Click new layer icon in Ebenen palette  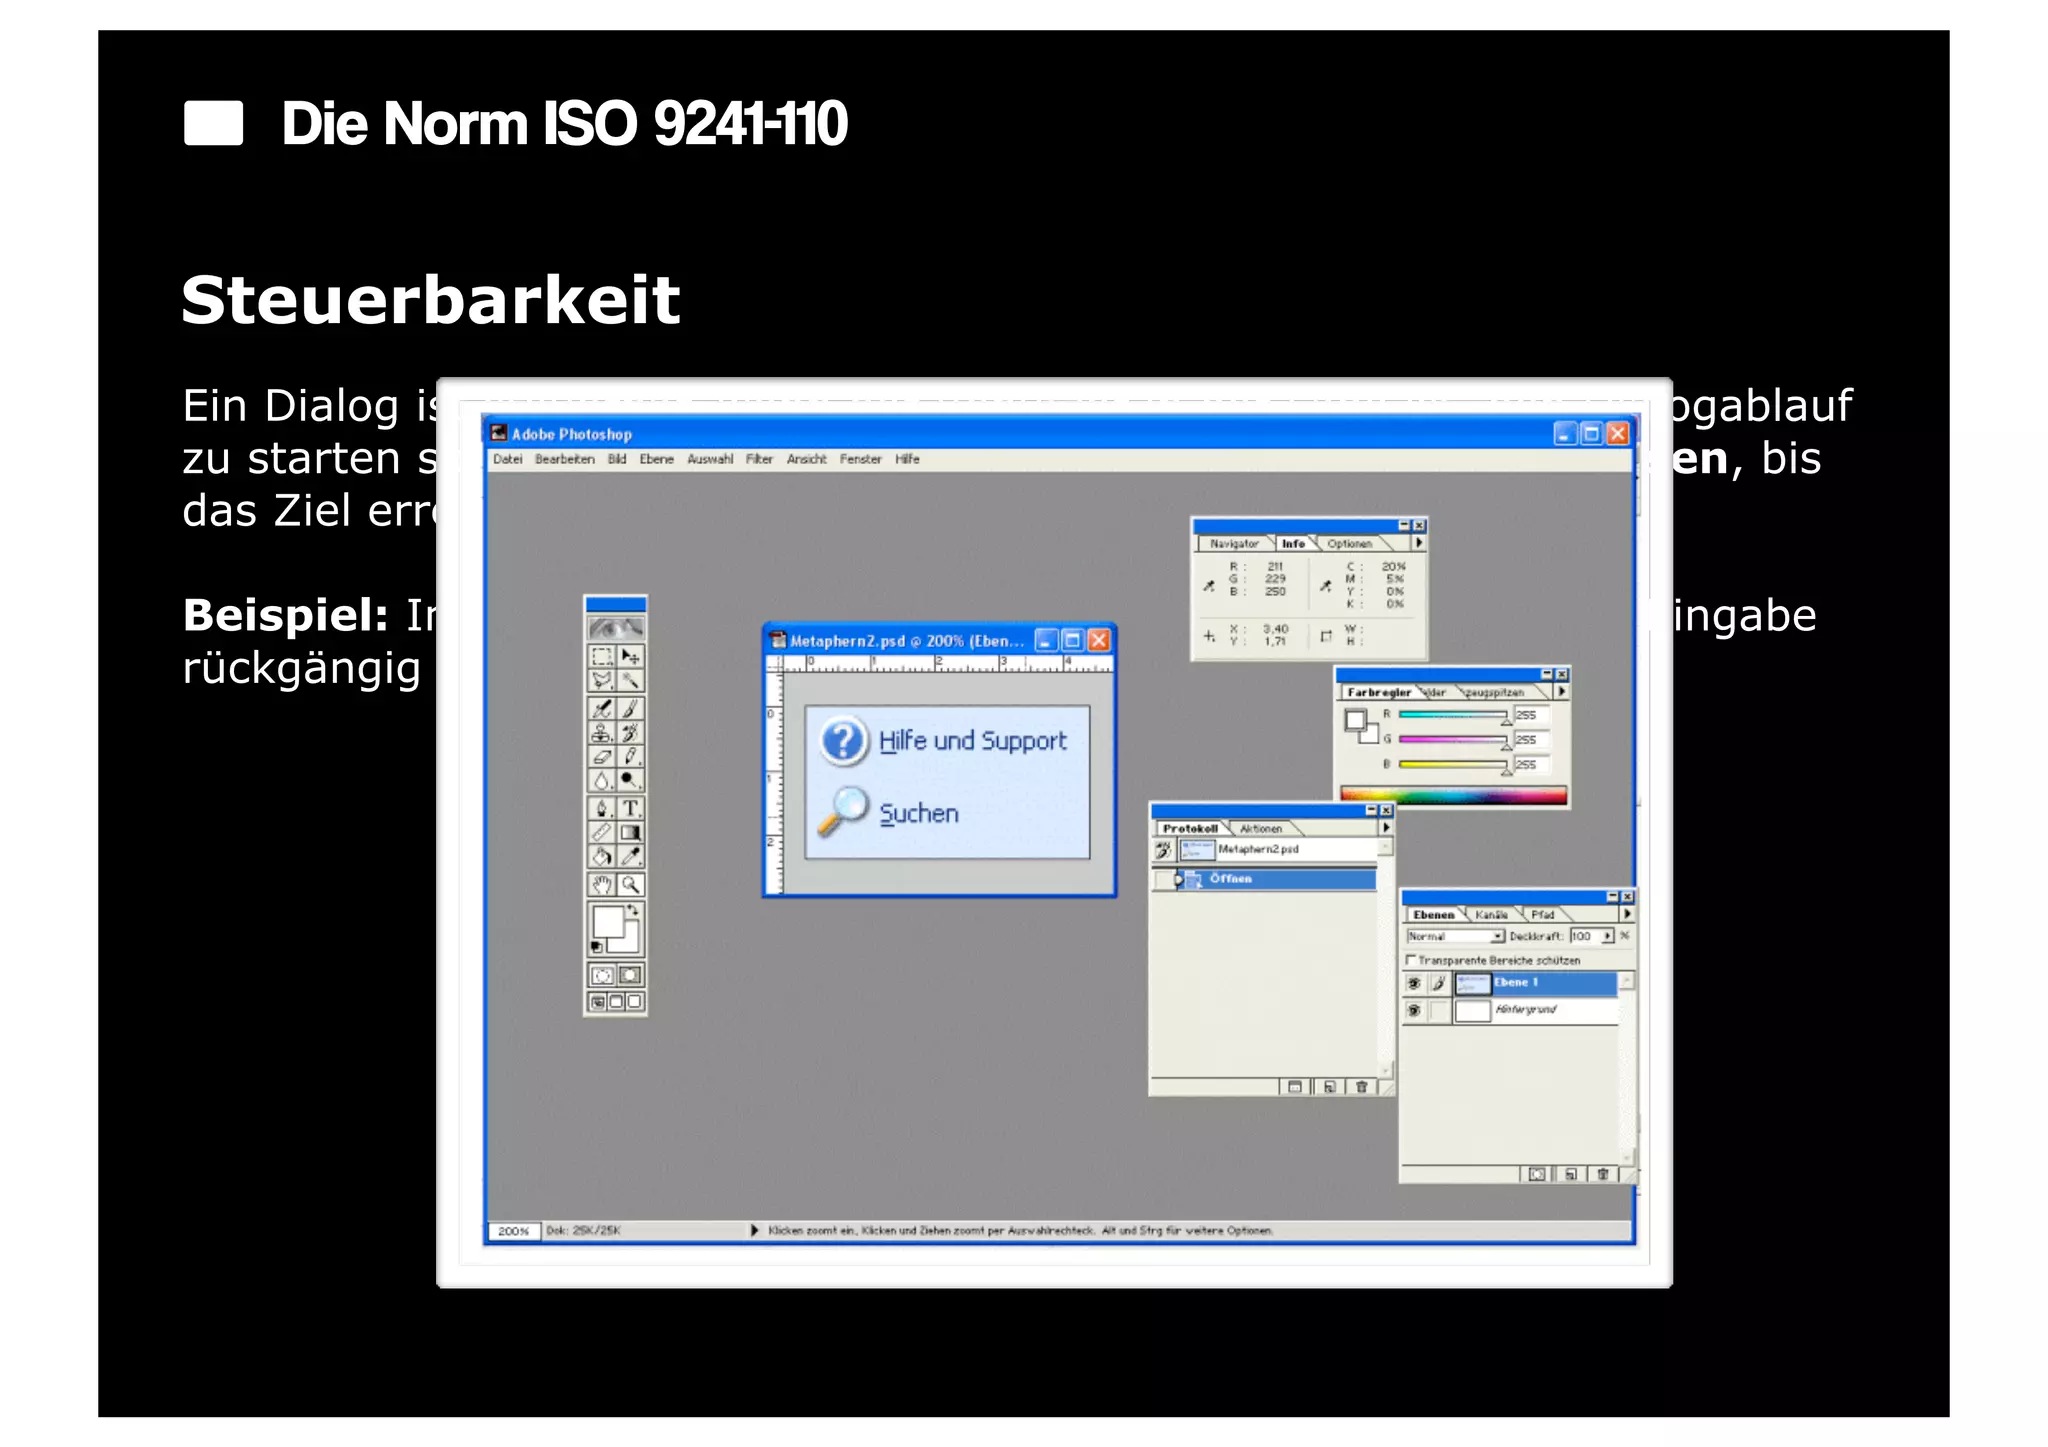(1571, 1174)
